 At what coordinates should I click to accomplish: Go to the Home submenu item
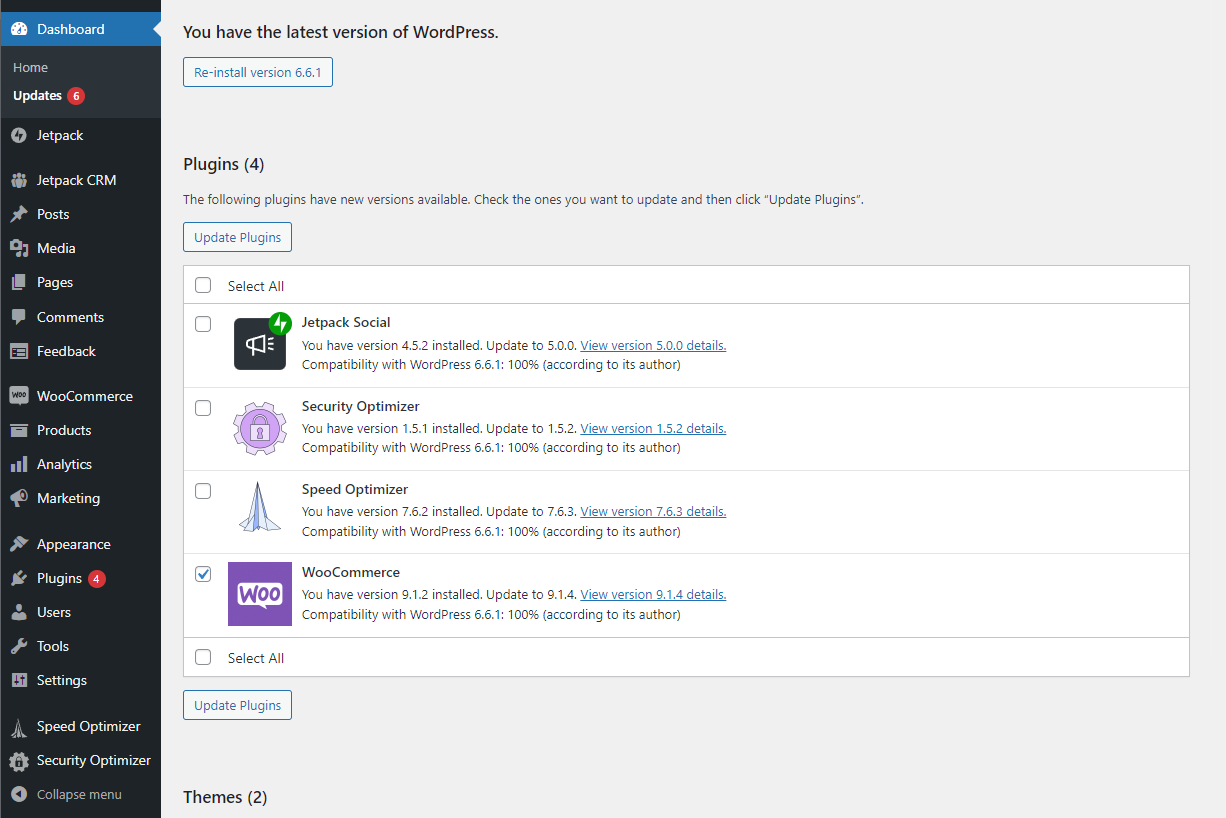click(30, 67)
